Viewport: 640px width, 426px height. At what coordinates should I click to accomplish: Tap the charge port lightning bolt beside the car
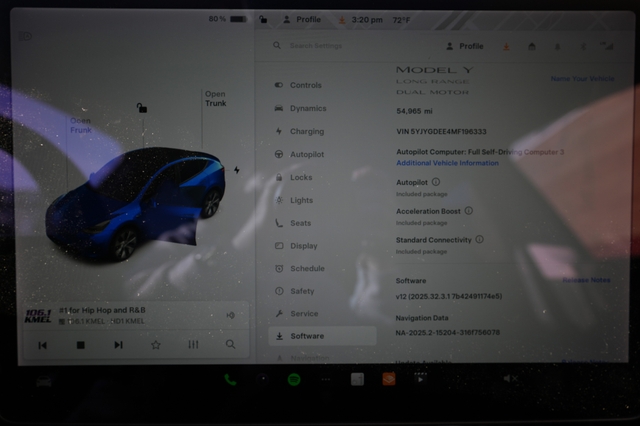[237, 170]
